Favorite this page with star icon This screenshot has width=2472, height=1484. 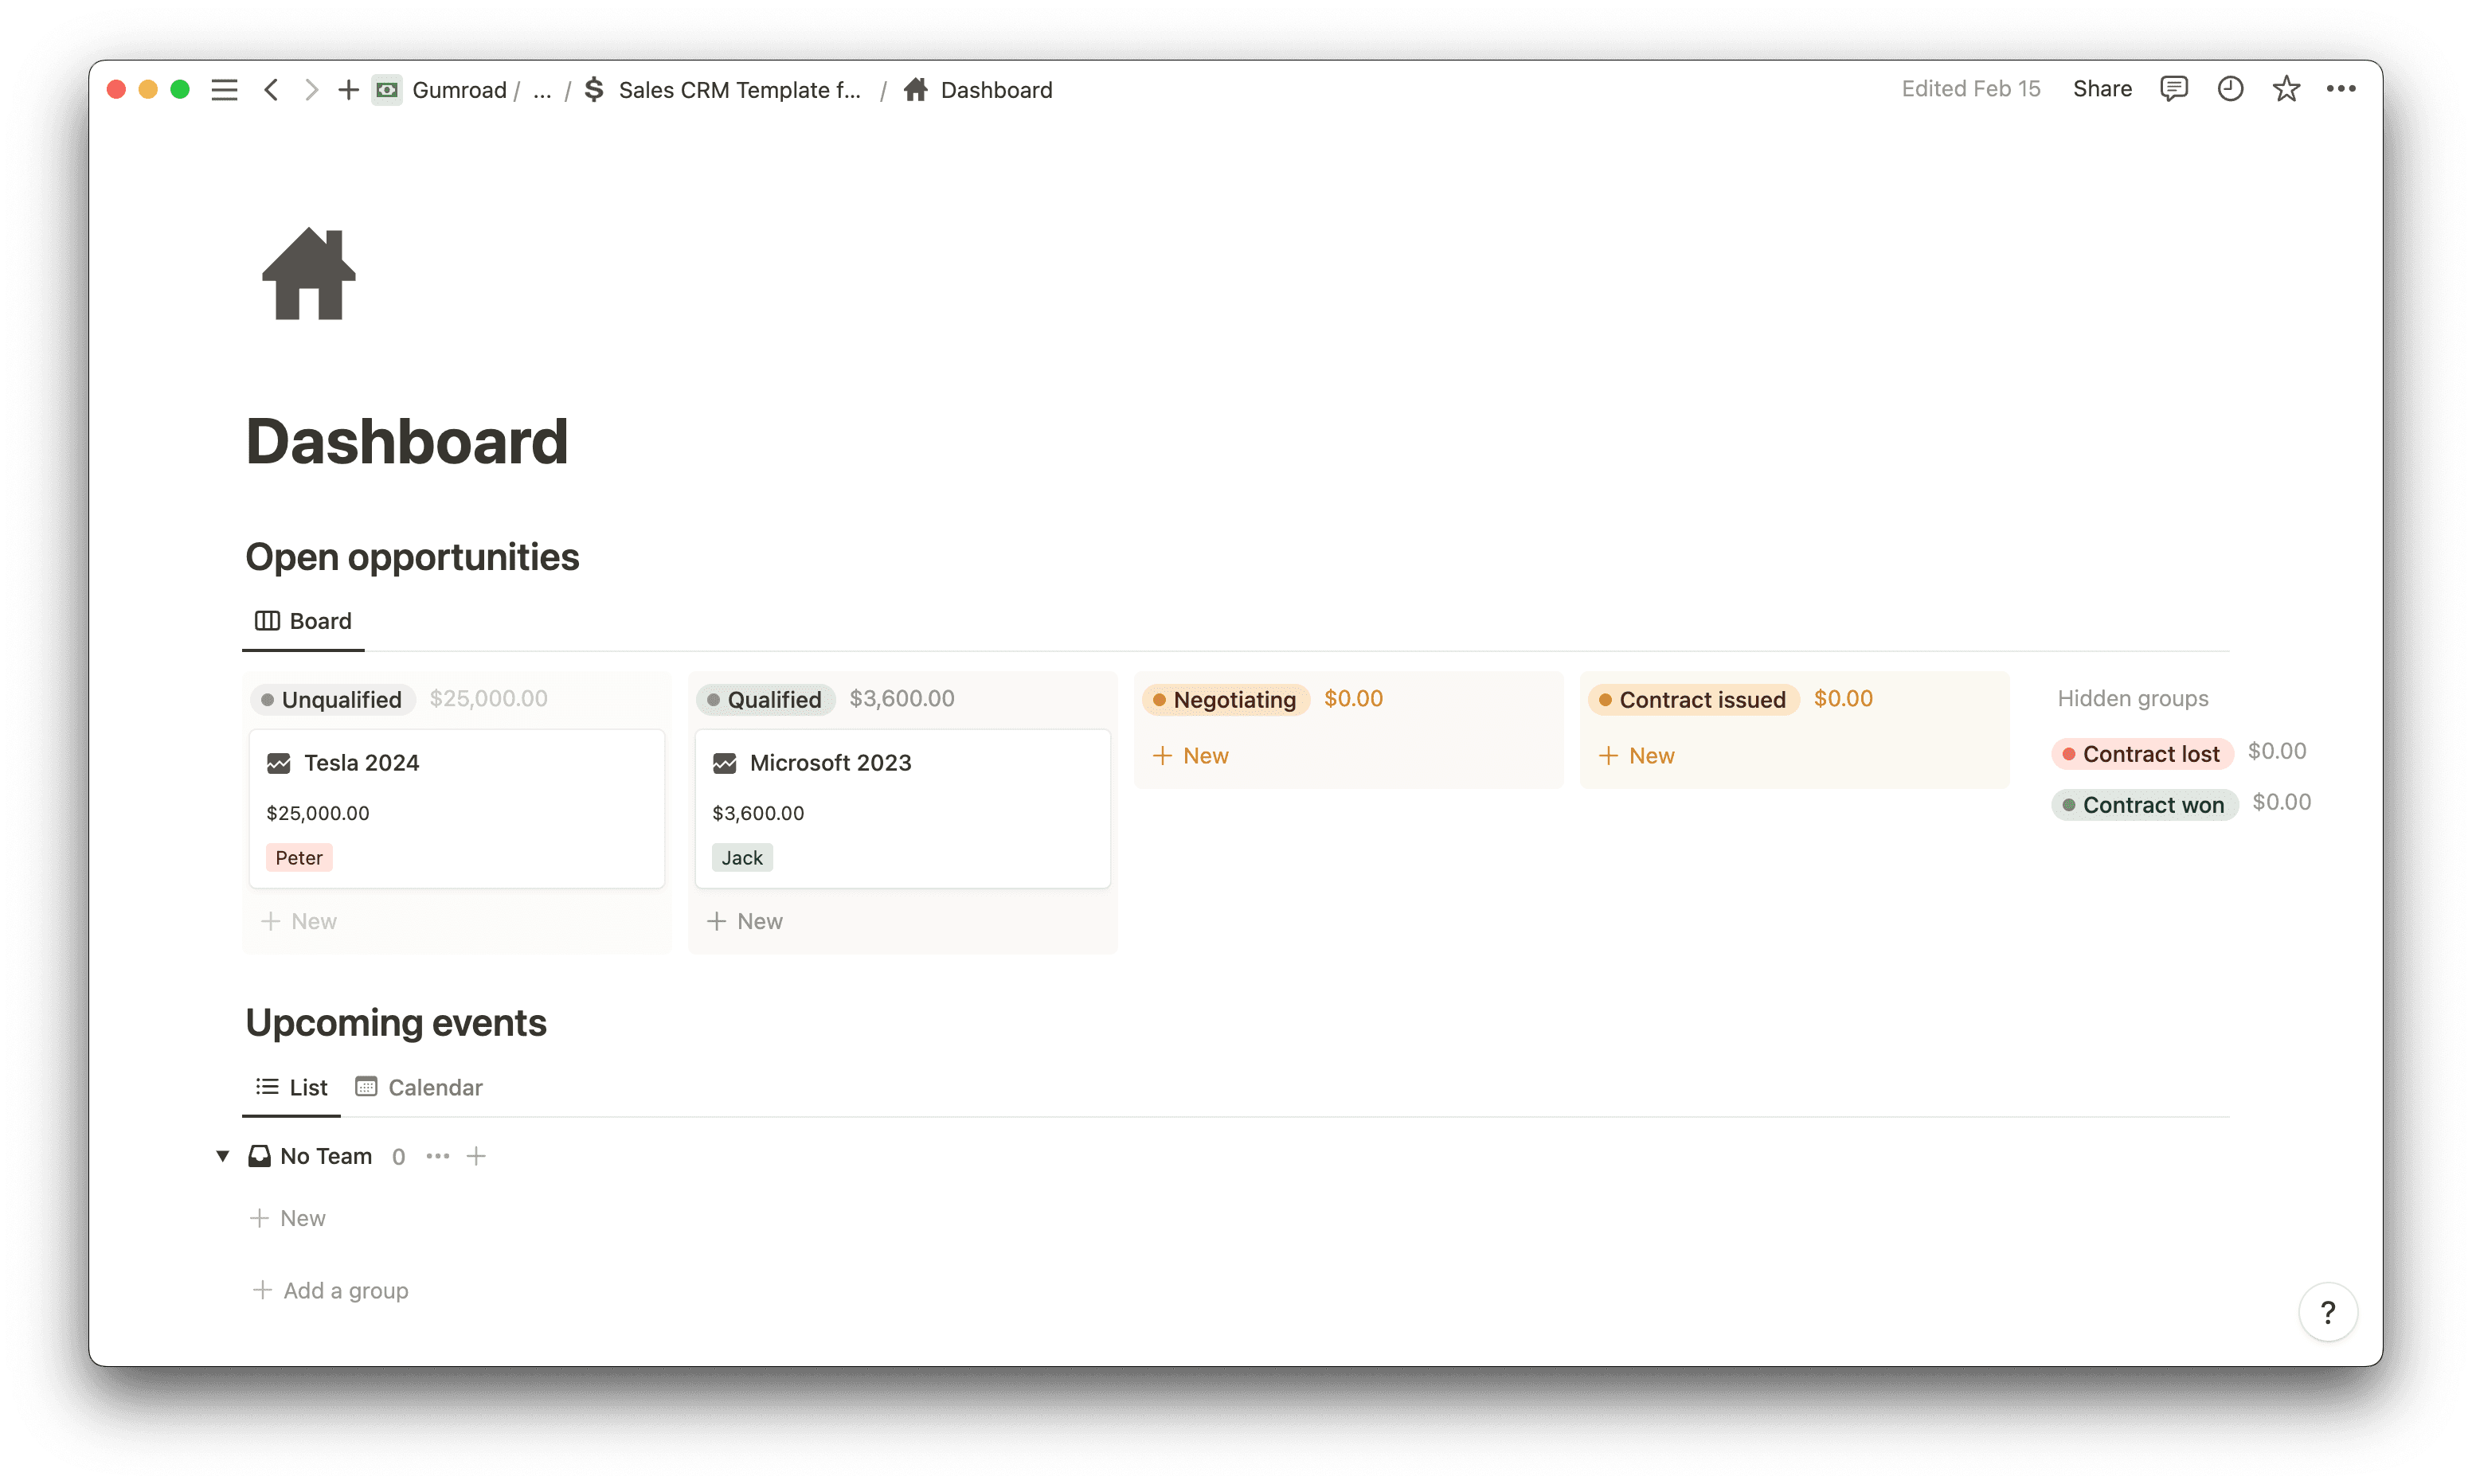click(x=2286, y=89)
